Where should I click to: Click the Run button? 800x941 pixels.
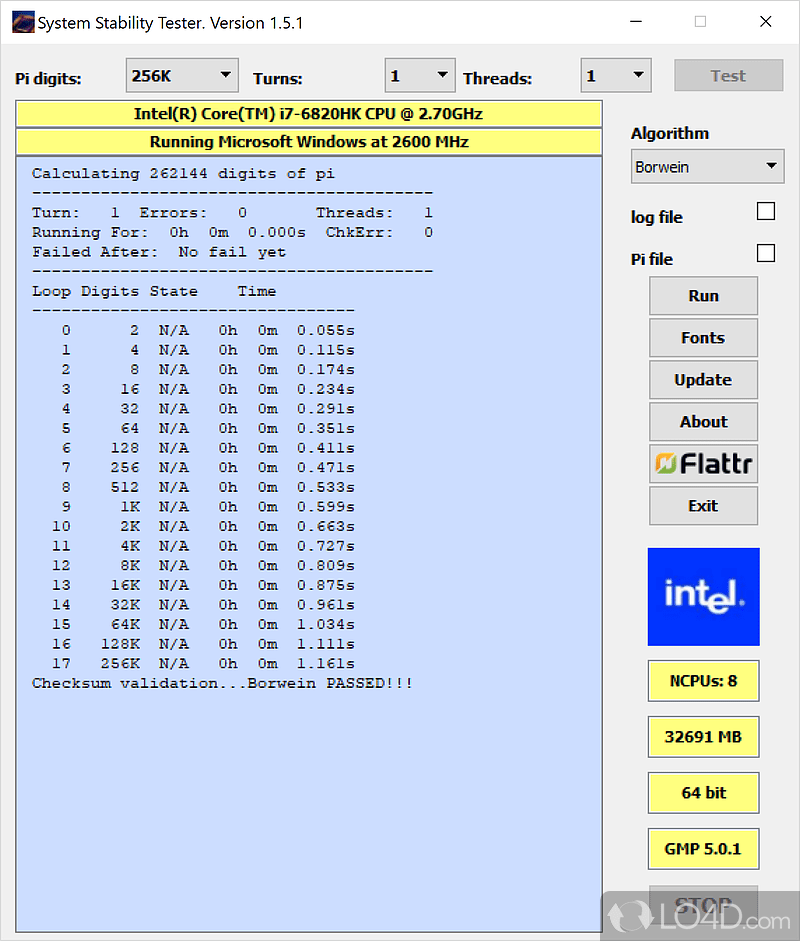point(703,296)
